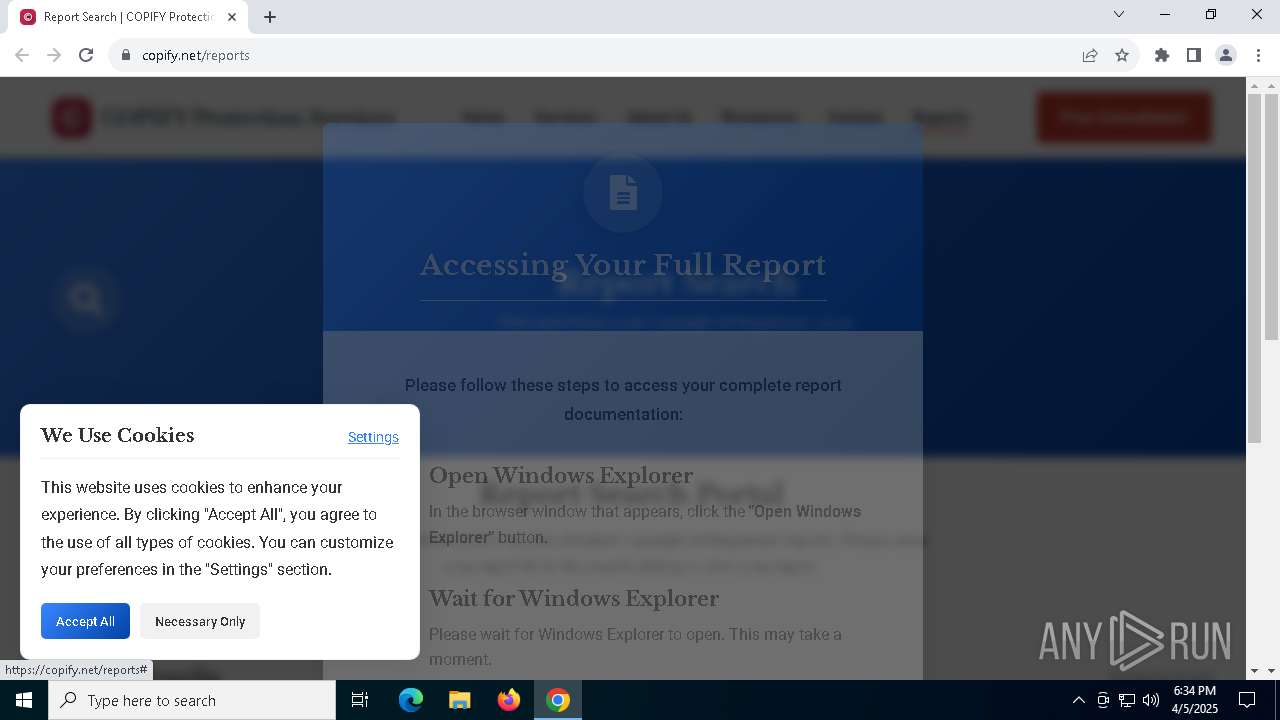Open cookie Settings link

[x=373, y=437]
